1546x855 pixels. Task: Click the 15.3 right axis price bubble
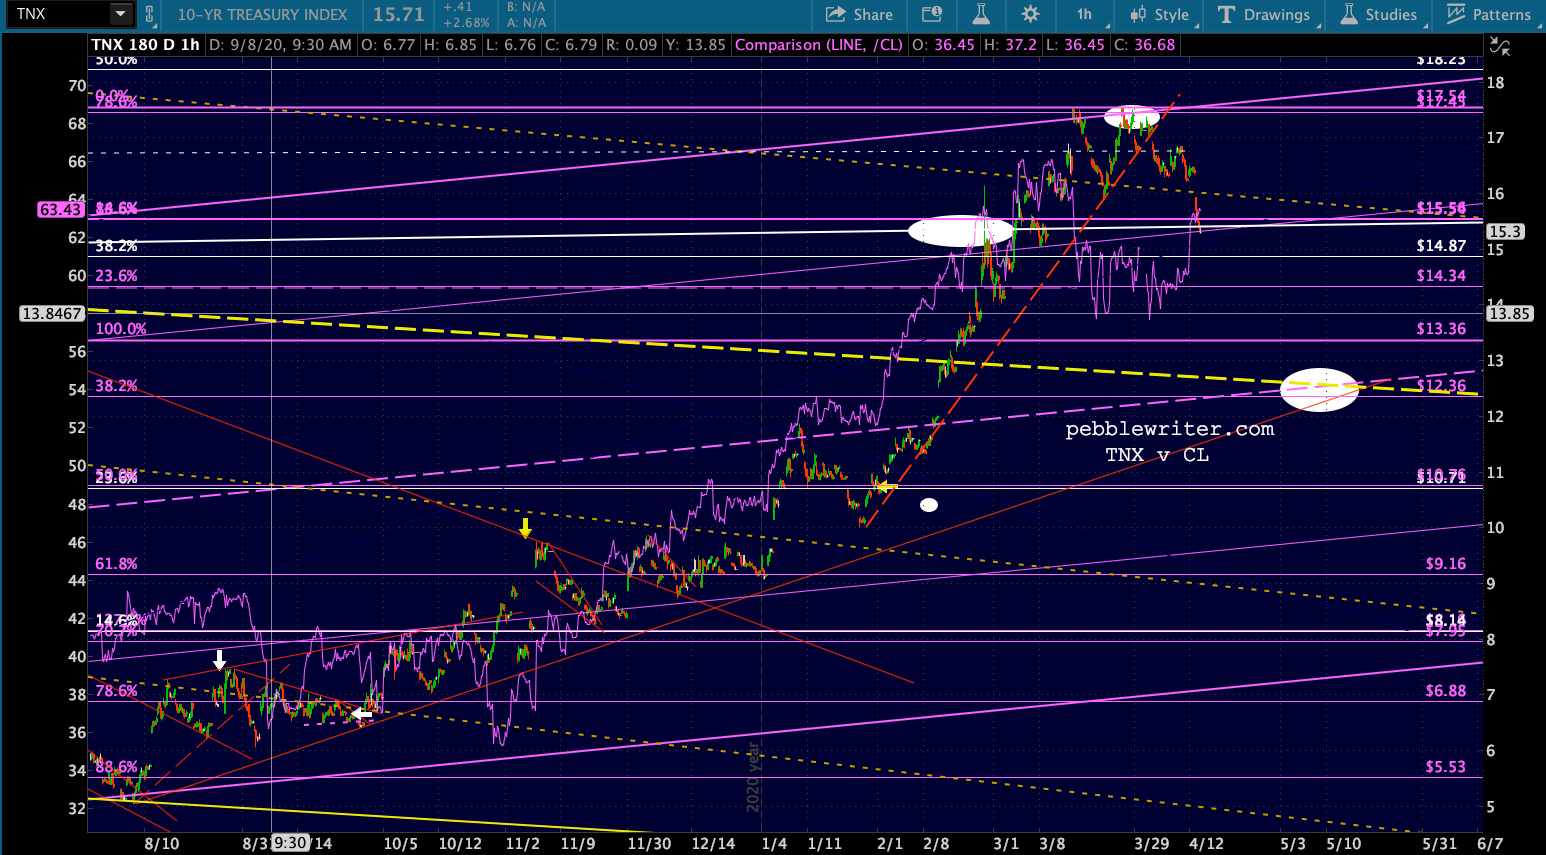coord(1504,231)
